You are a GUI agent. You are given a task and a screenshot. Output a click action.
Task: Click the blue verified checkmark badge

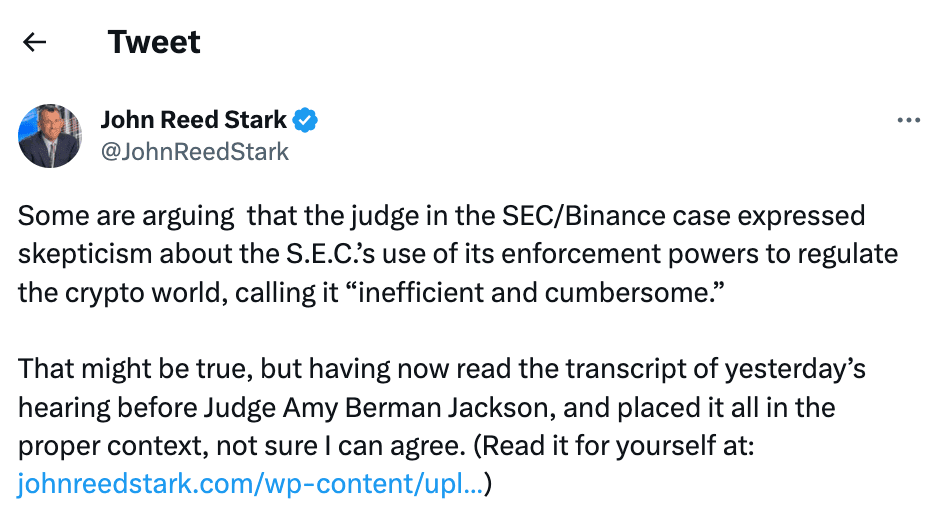(305, 121)
